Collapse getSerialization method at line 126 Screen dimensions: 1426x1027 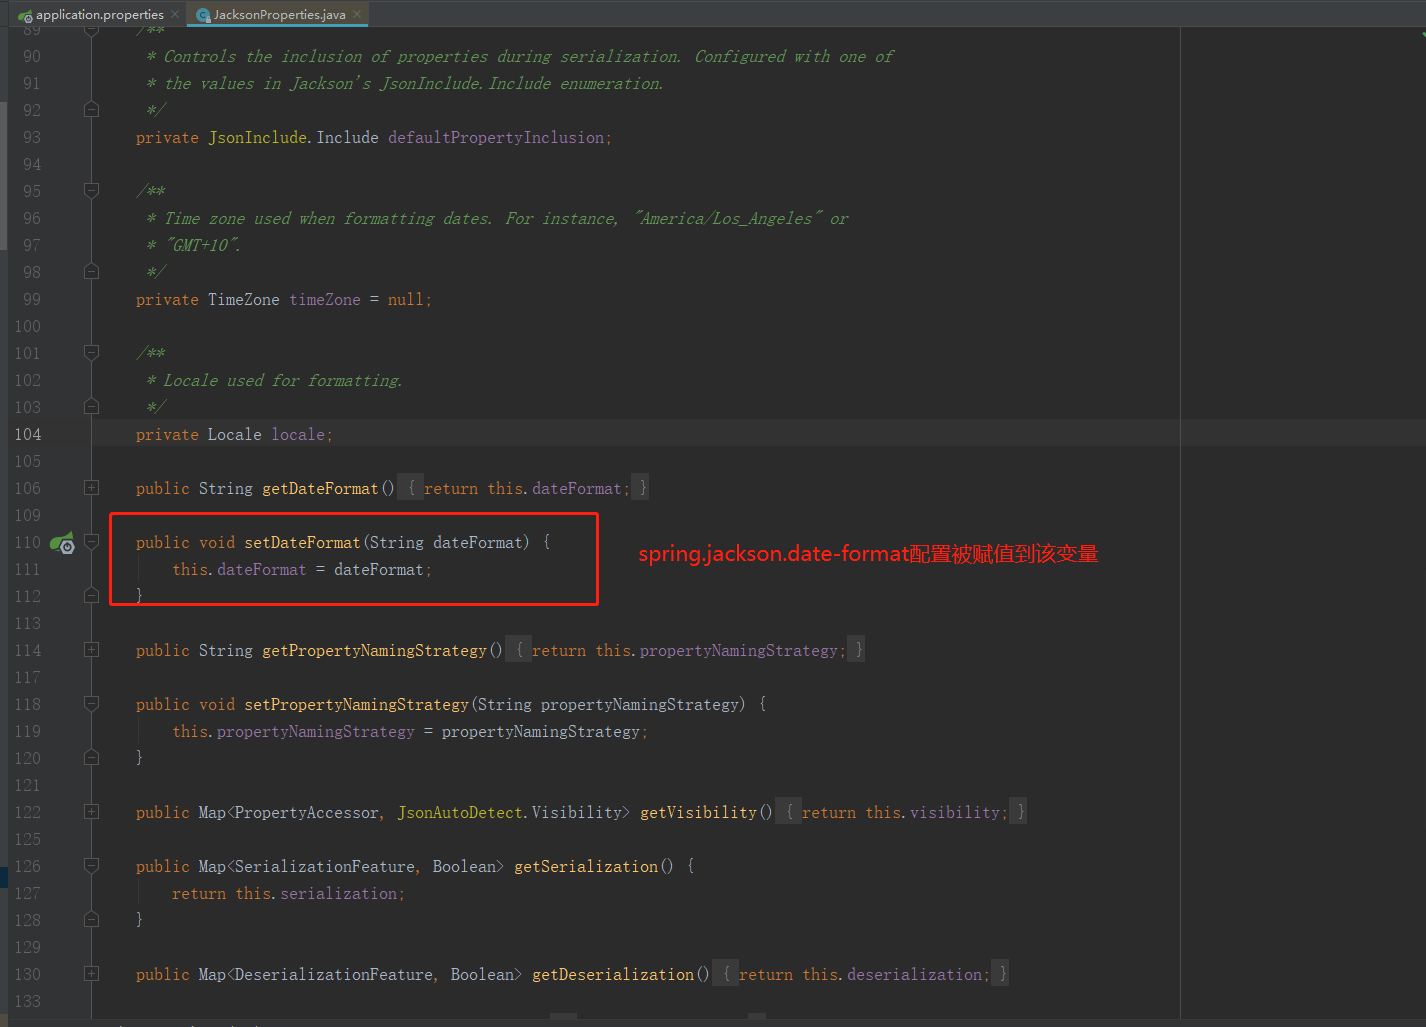point(91,866)
